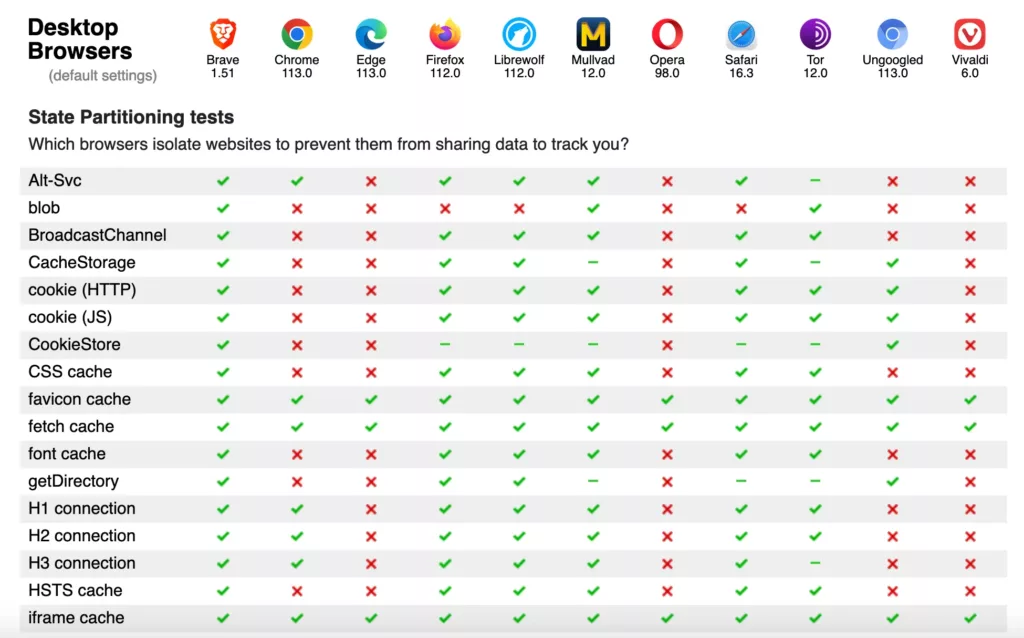The image size is (1024, 638).
Task: Click the Brave browser lion icon
Action: click(223, 35)
